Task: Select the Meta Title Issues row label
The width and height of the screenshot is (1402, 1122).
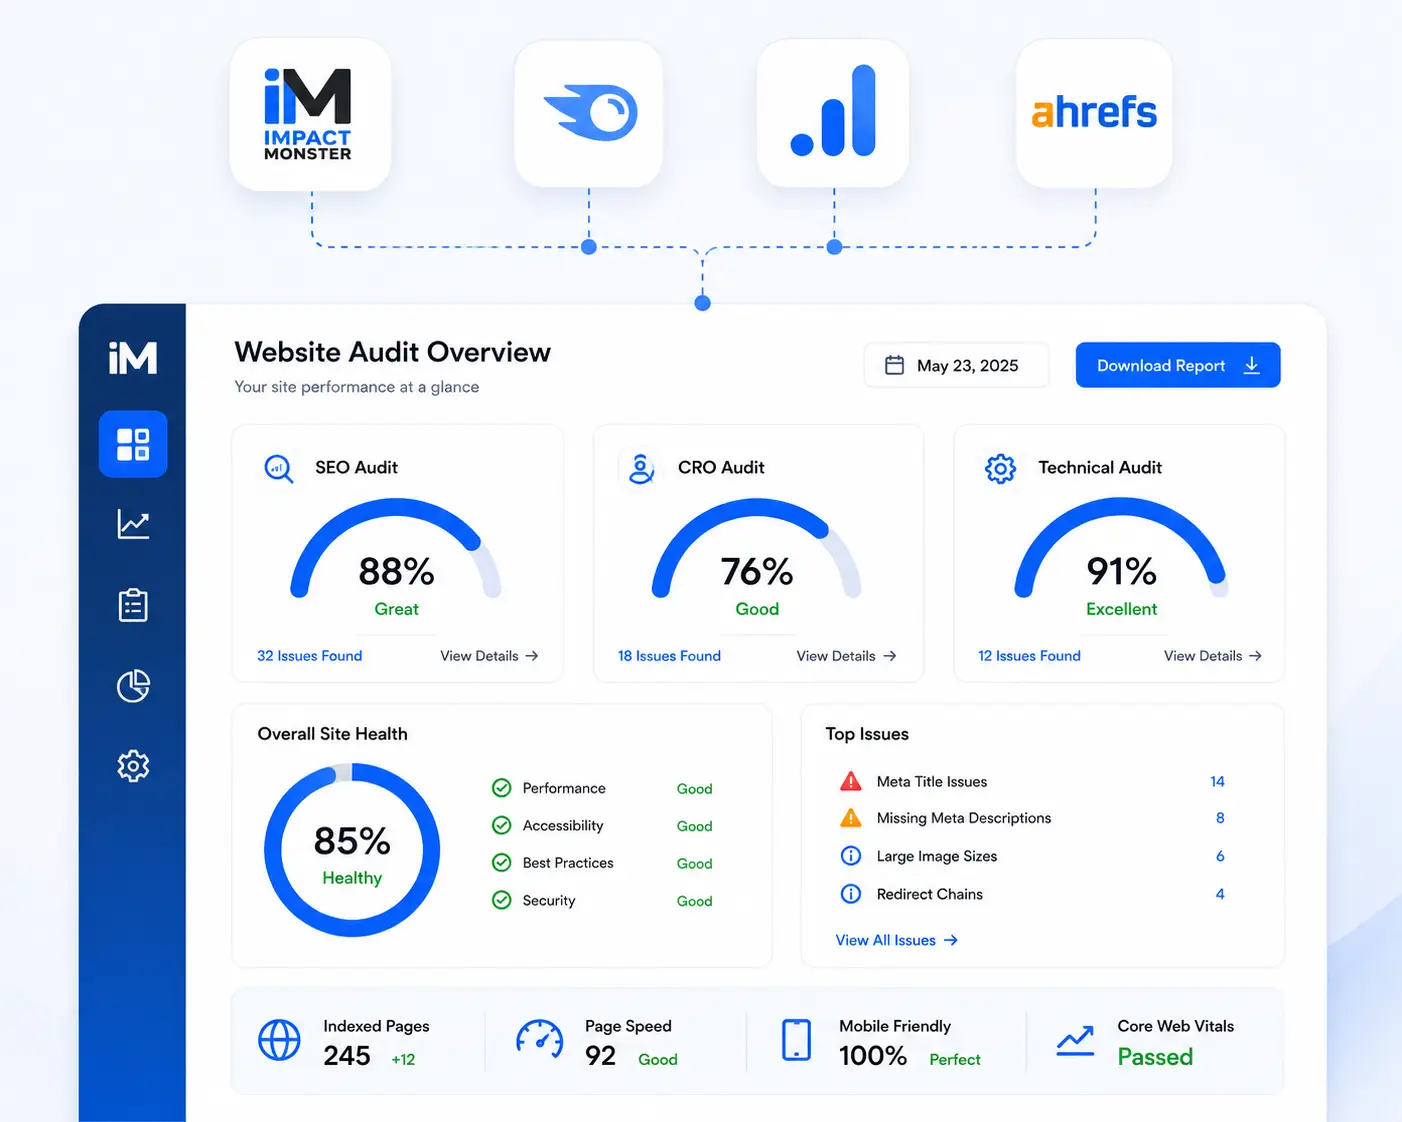Action: (x=932, y=782)
